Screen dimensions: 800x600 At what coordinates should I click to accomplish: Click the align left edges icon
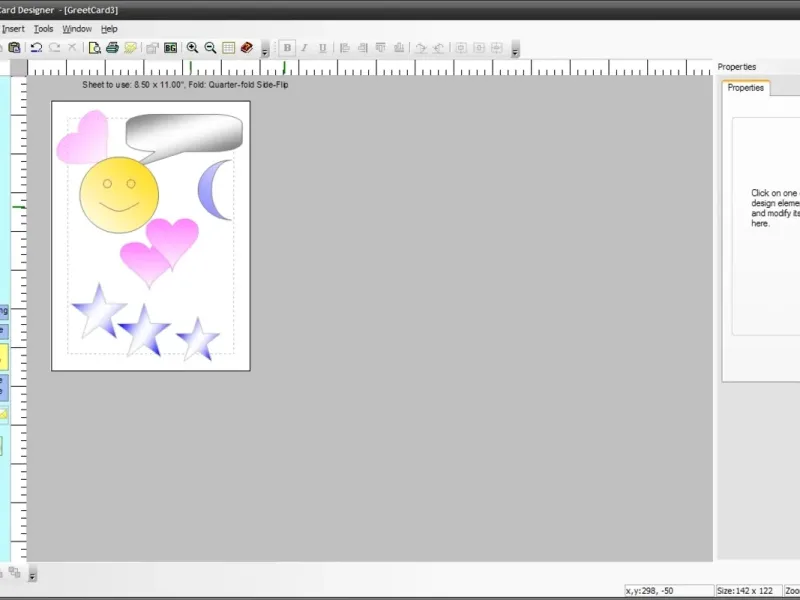pyautogui.click(x=345, y=47)
